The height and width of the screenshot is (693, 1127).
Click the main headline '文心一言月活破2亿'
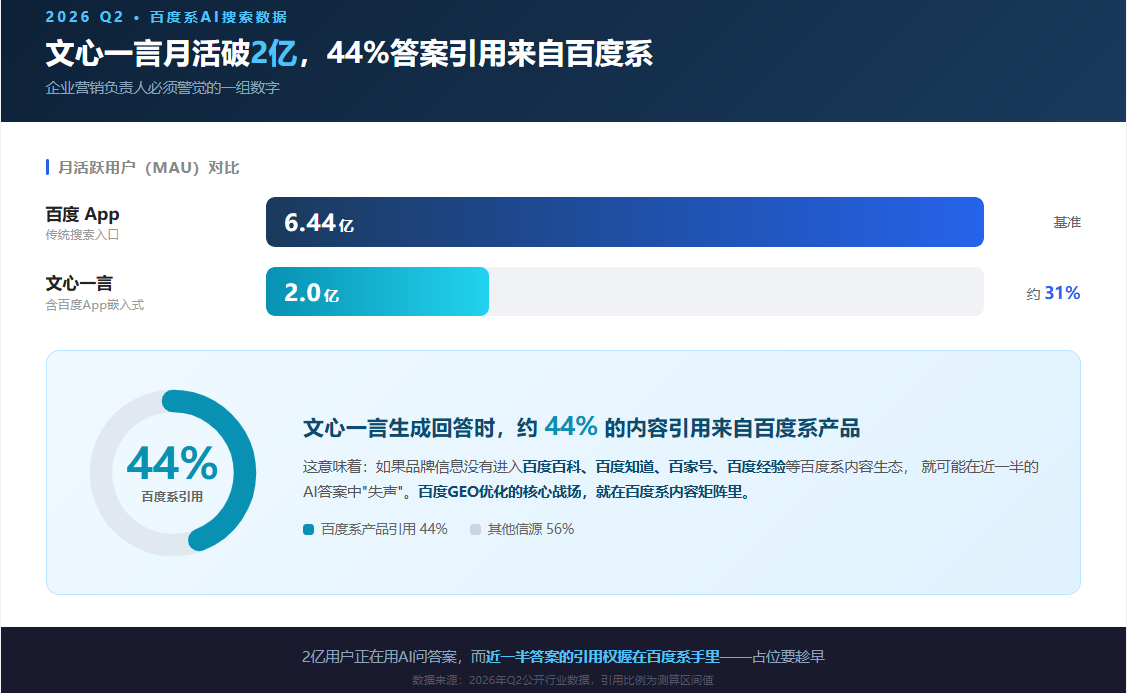[x=171, y=53]
